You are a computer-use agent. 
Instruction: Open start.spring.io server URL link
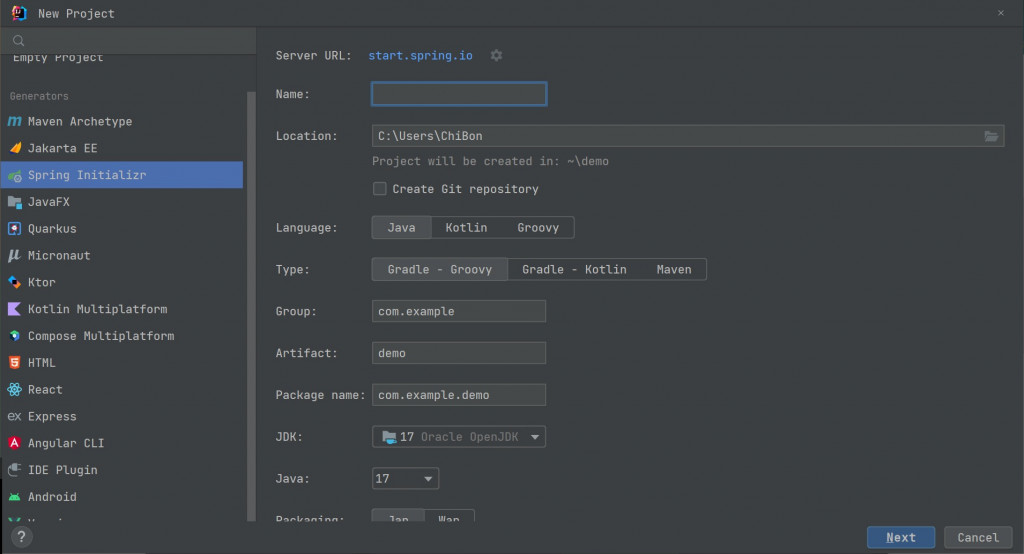tap(420, 56)
